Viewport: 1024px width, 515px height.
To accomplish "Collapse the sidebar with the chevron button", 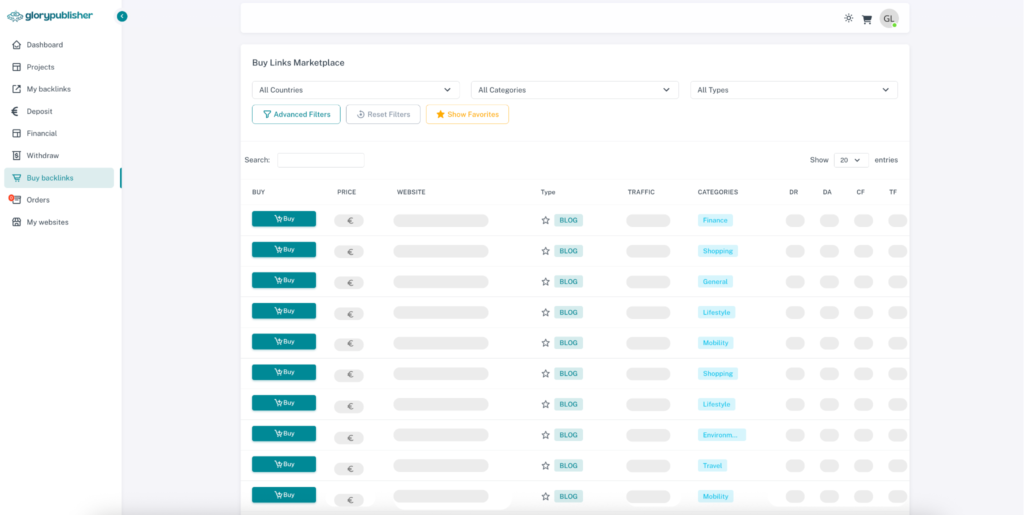I will [122, 16].
